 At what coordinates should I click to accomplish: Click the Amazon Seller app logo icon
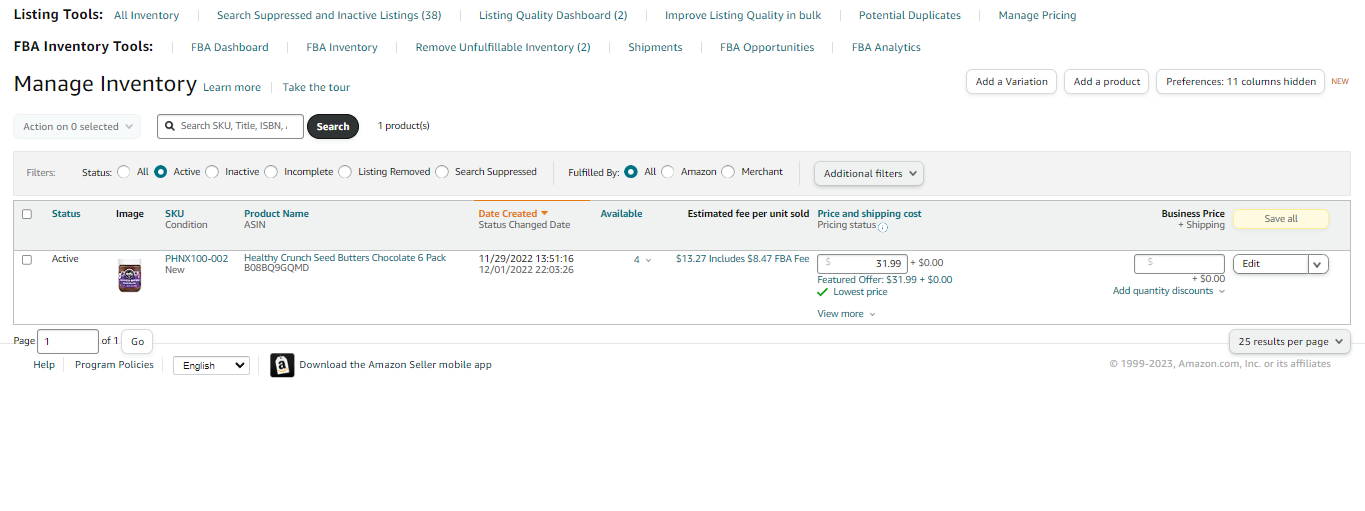pos(282,365)
